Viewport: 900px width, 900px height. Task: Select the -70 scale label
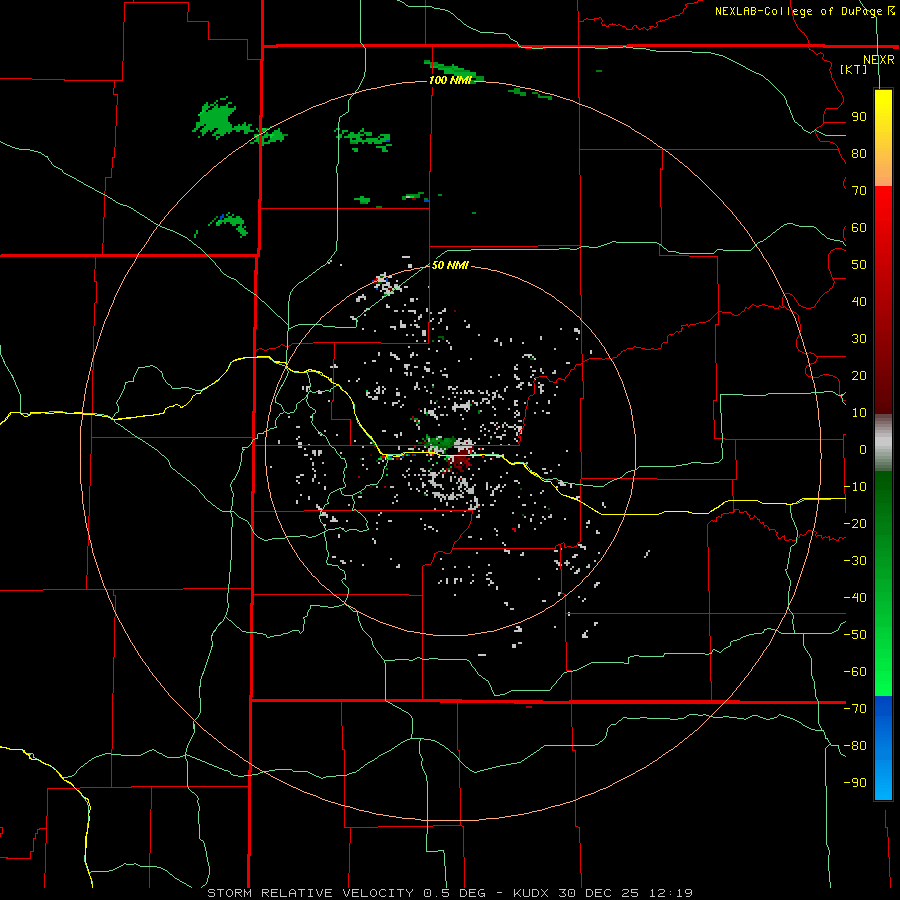[x=855, y=709]
